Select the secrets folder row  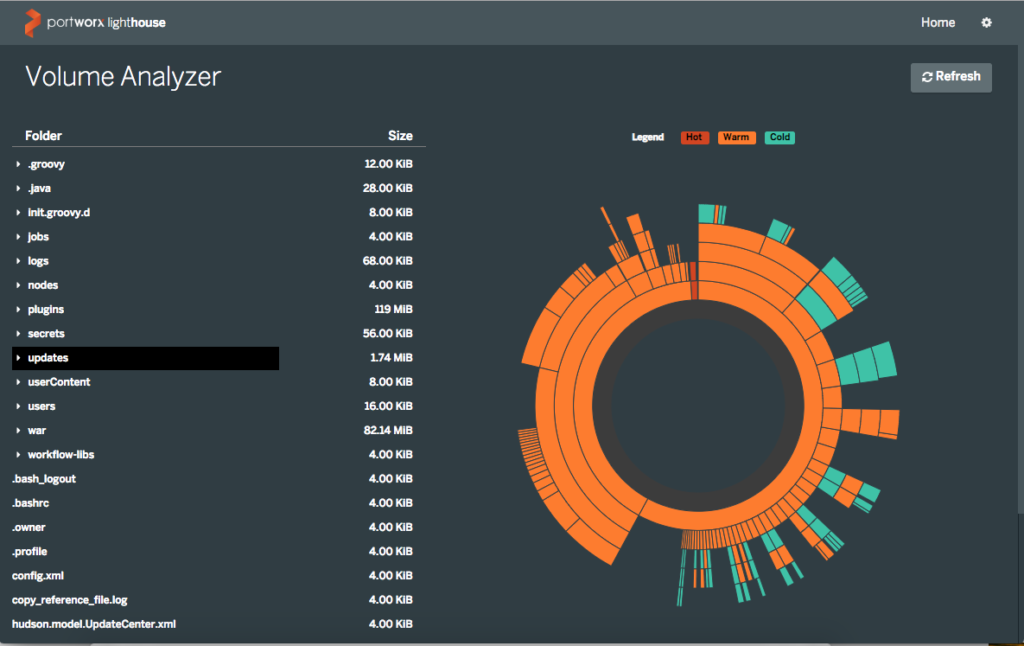(46, 334)
